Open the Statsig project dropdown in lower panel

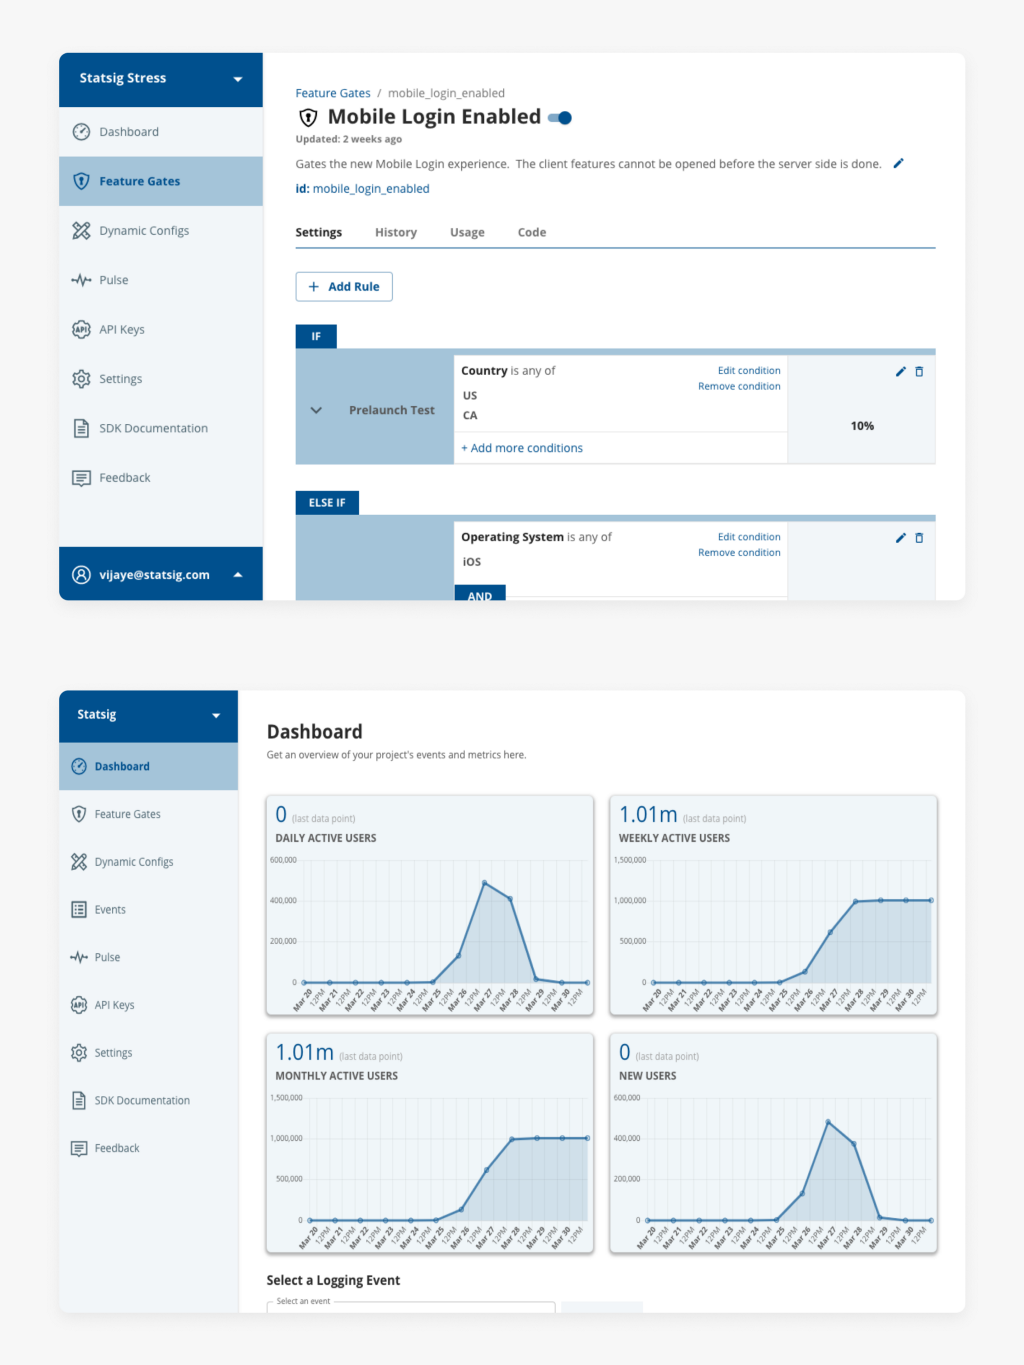pyautogui.click(x=216, y=715)
